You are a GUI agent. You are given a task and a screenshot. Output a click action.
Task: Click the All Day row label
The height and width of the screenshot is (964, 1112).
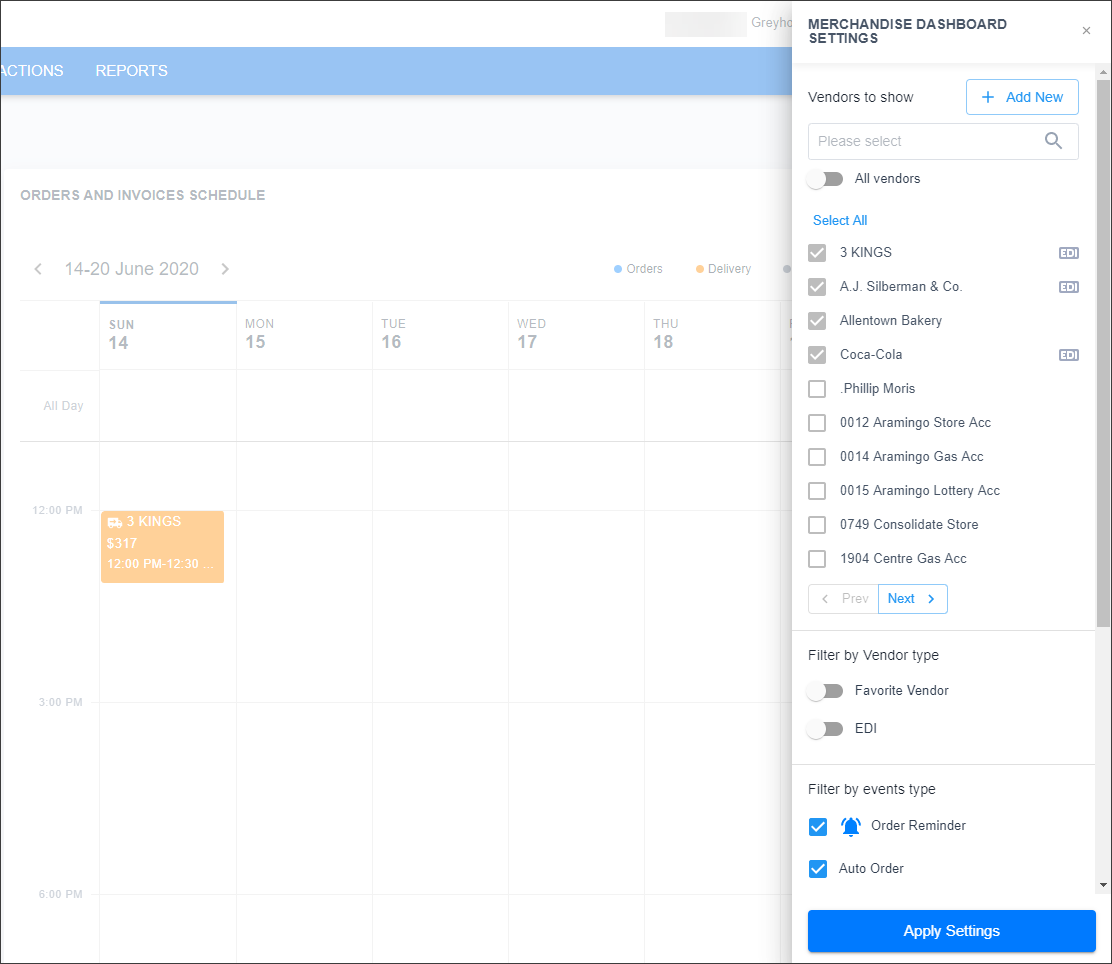pyautogui.click(x=63, y=406)
